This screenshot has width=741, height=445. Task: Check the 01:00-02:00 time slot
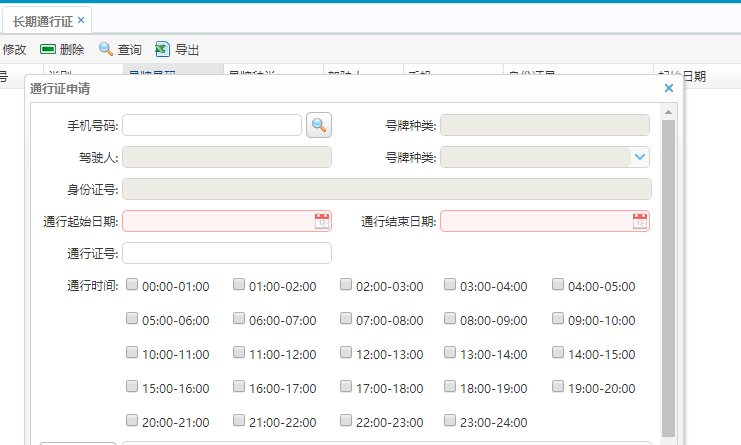coord(239,284)
